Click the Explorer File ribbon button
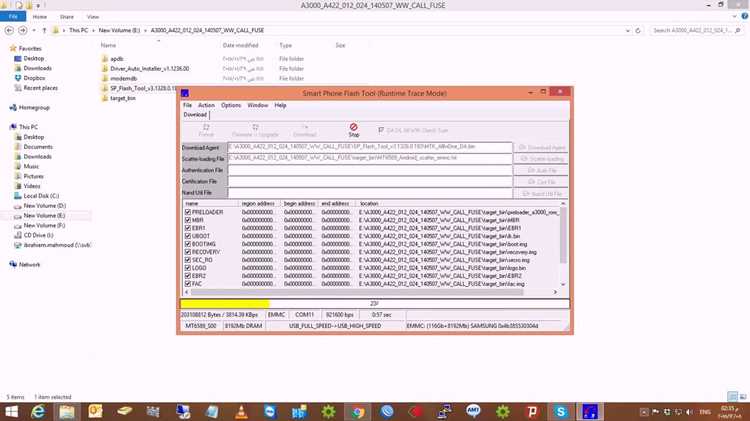This screenshot has height=421, width=750. point(13,17)
